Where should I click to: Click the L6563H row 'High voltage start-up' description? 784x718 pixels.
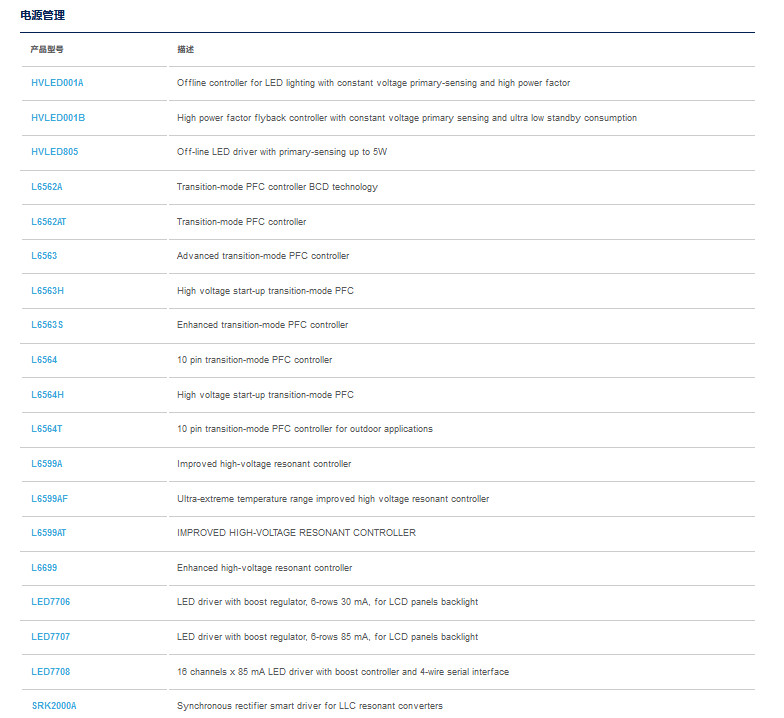(266, 291)
